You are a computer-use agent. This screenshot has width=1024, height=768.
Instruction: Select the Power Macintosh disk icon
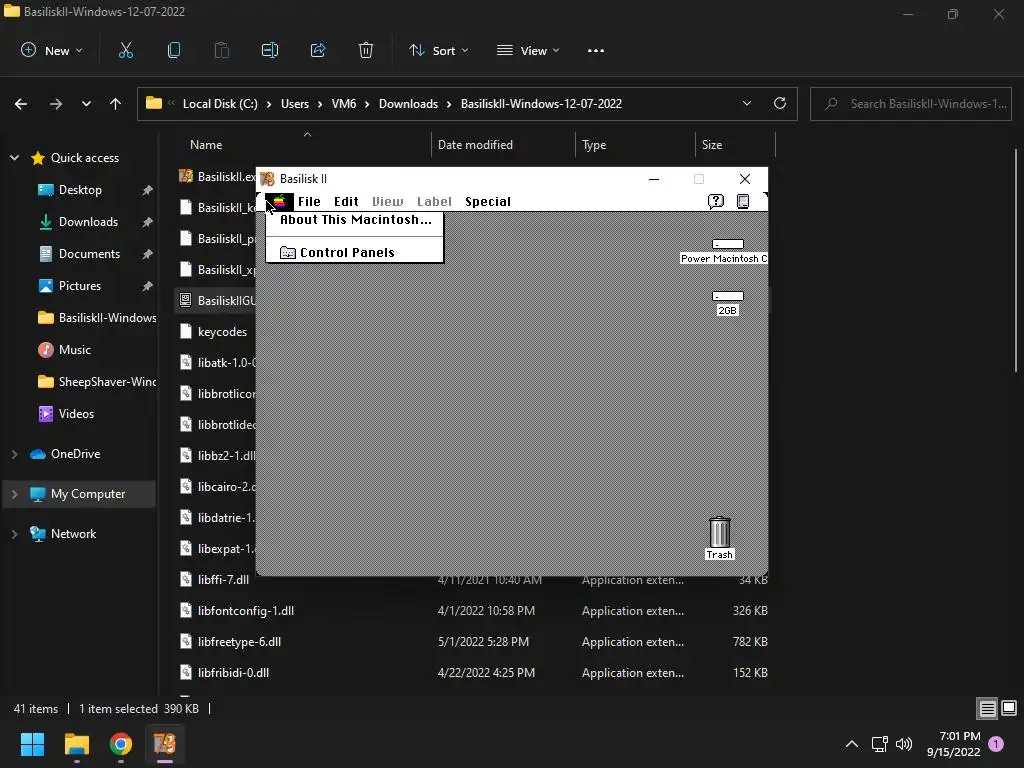click(x=728, y=244)
